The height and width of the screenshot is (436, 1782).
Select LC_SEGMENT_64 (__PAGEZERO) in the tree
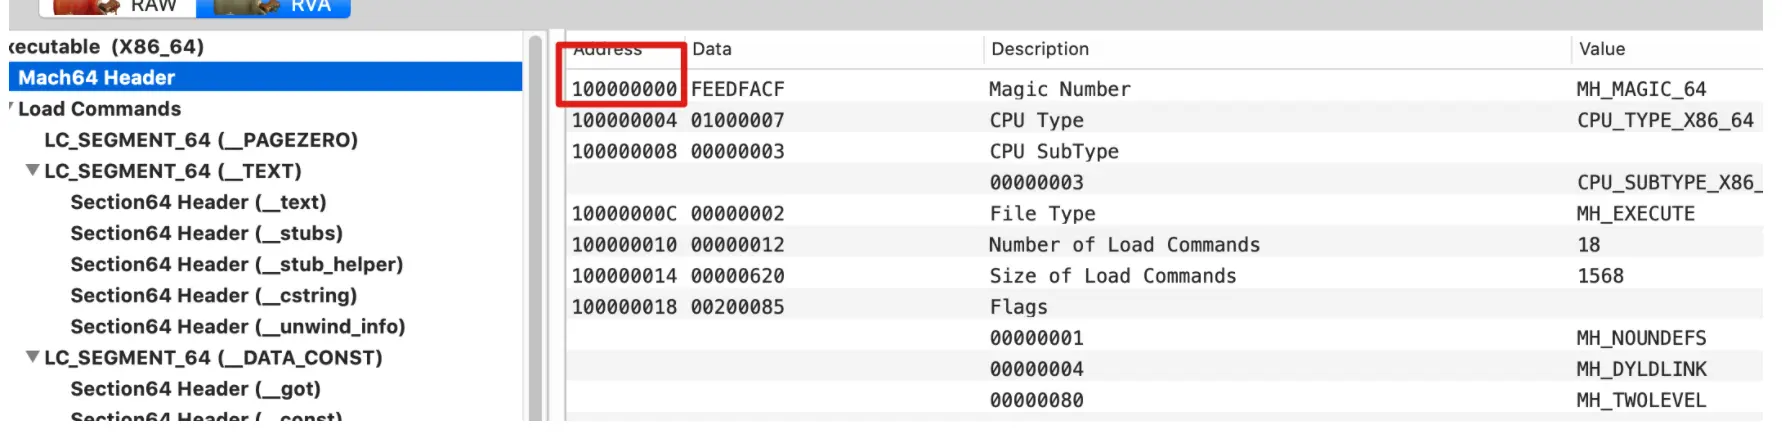(200, 140)
